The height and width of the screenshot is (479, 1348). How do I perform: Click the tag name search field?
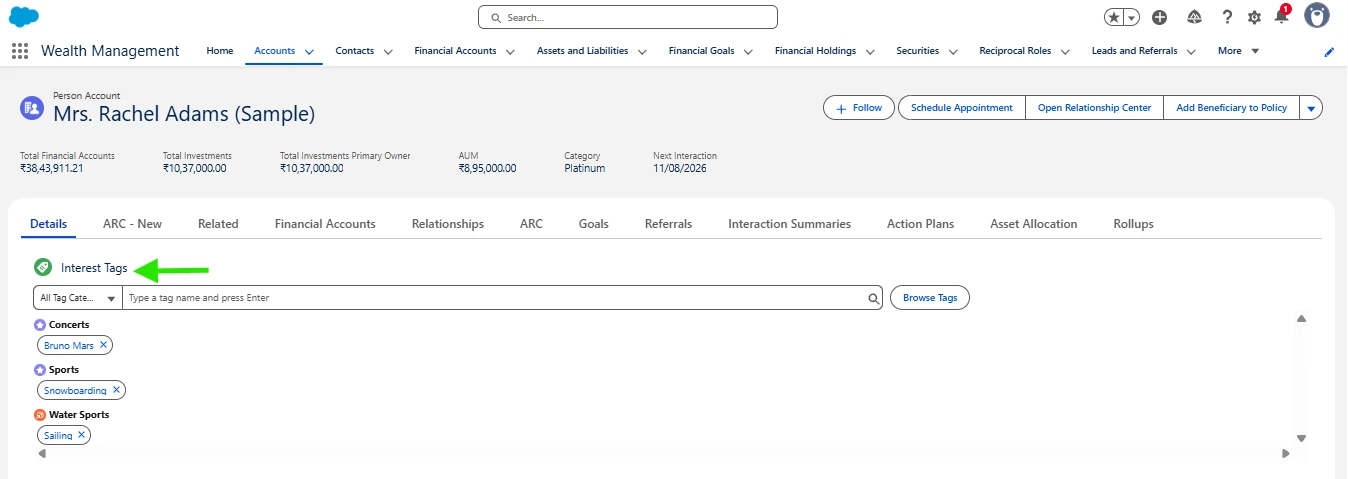click(495, 298)
